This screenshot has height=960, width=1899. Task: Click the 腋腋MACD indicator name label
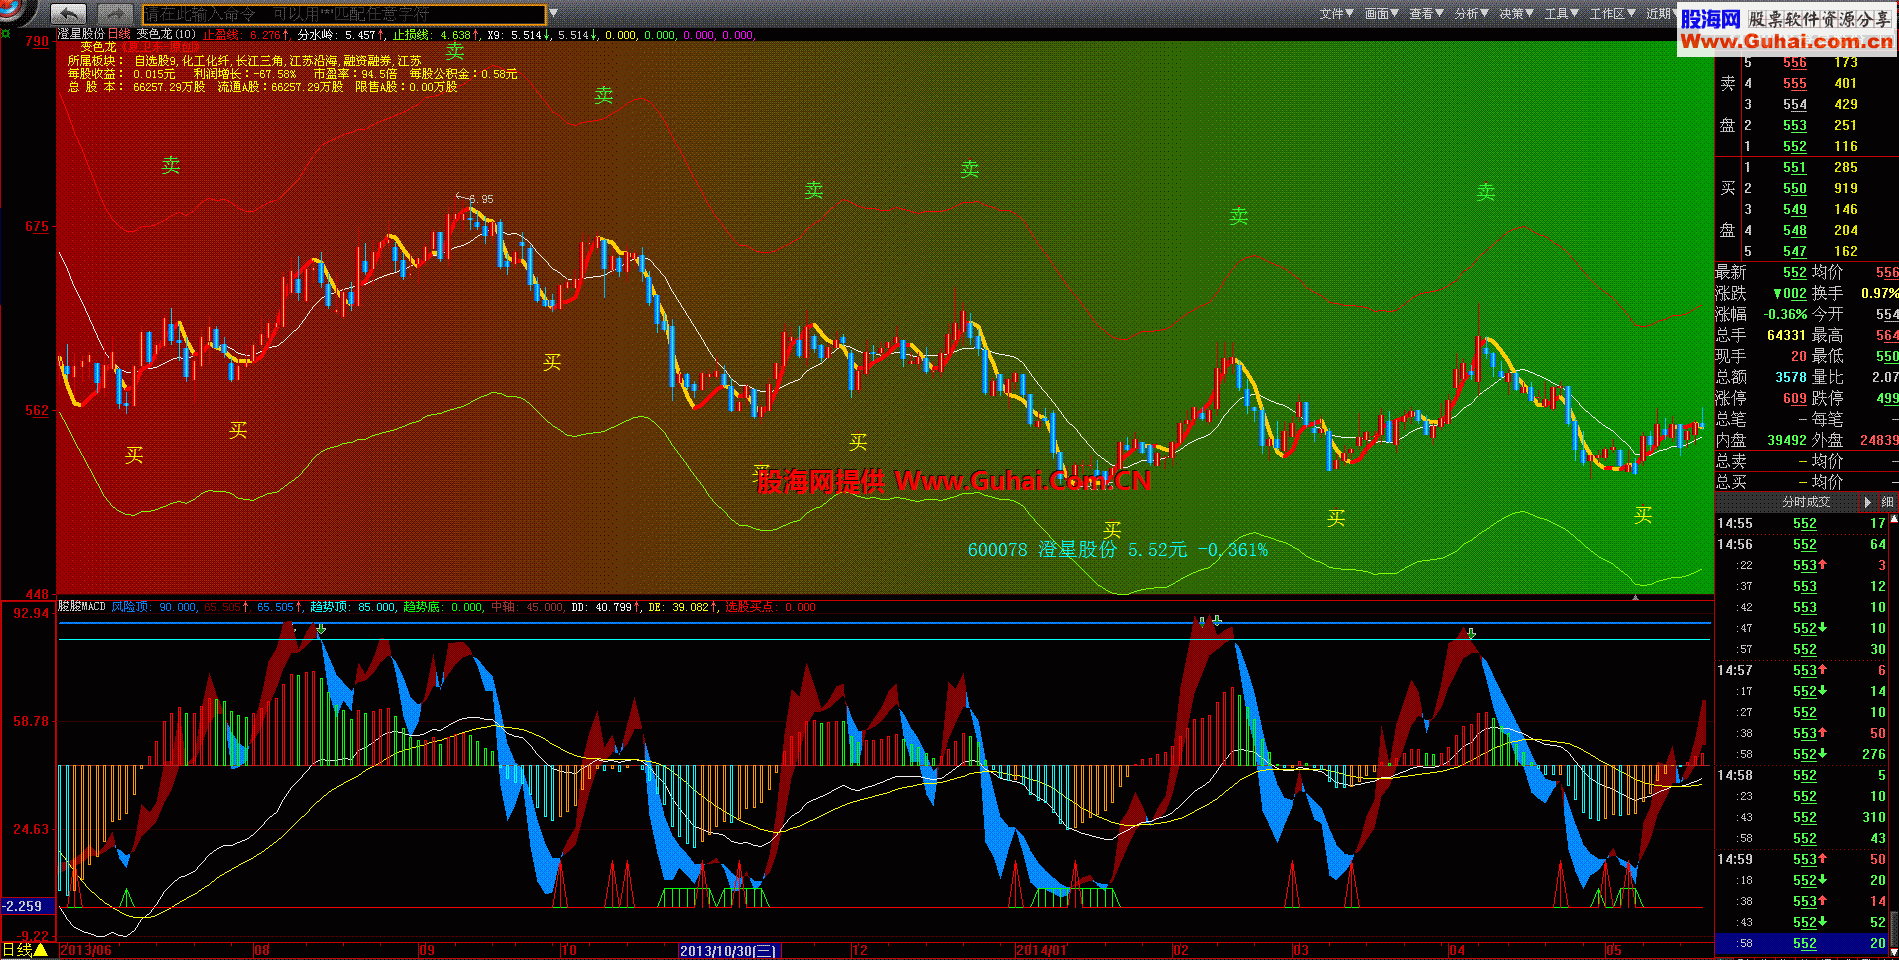tap(81, 607)
